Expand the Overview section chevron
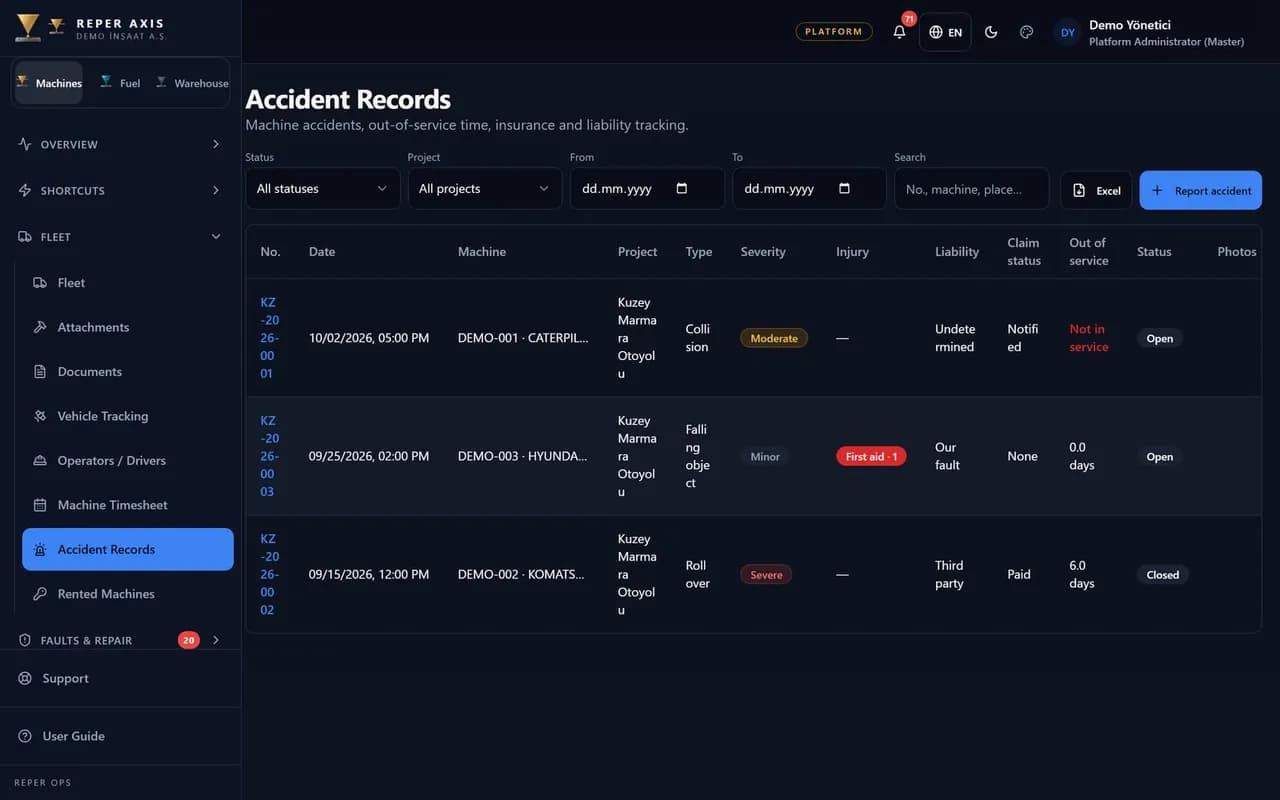Image resolution: width=1280 pixels, height=800 pixels. coord(216,144)
